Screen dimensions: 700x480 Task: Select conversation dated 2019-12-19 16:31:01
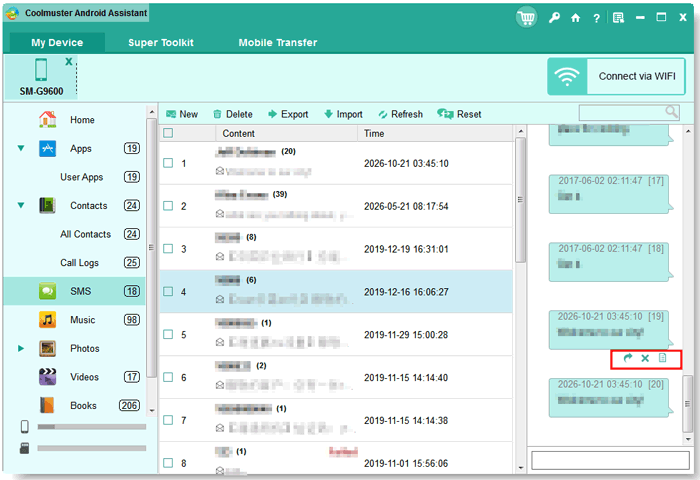click(336, 249)
